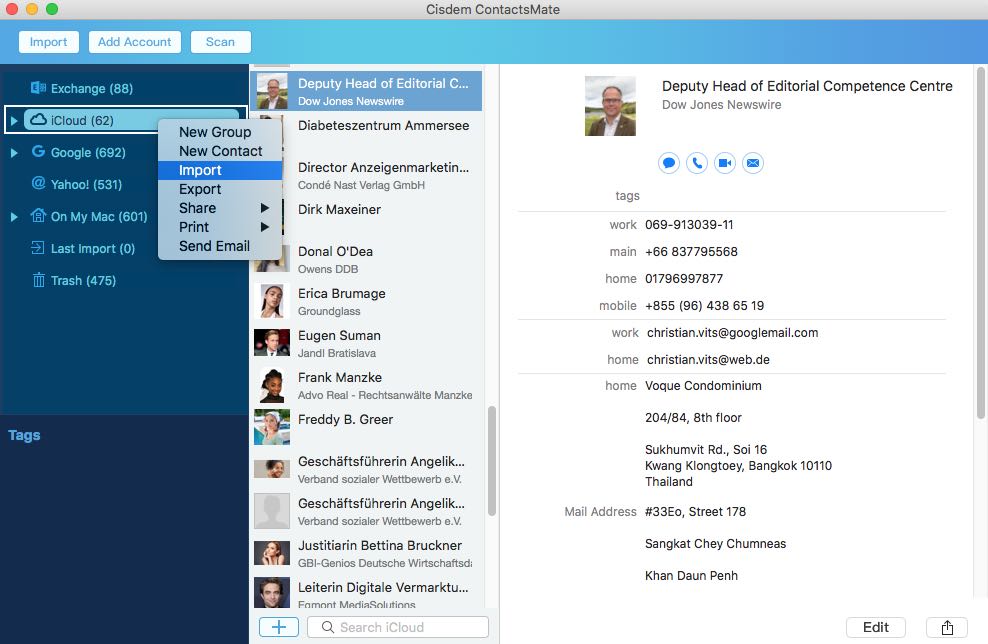Click the Justitiarin Bettina Bruckner photo

(272, 553)
